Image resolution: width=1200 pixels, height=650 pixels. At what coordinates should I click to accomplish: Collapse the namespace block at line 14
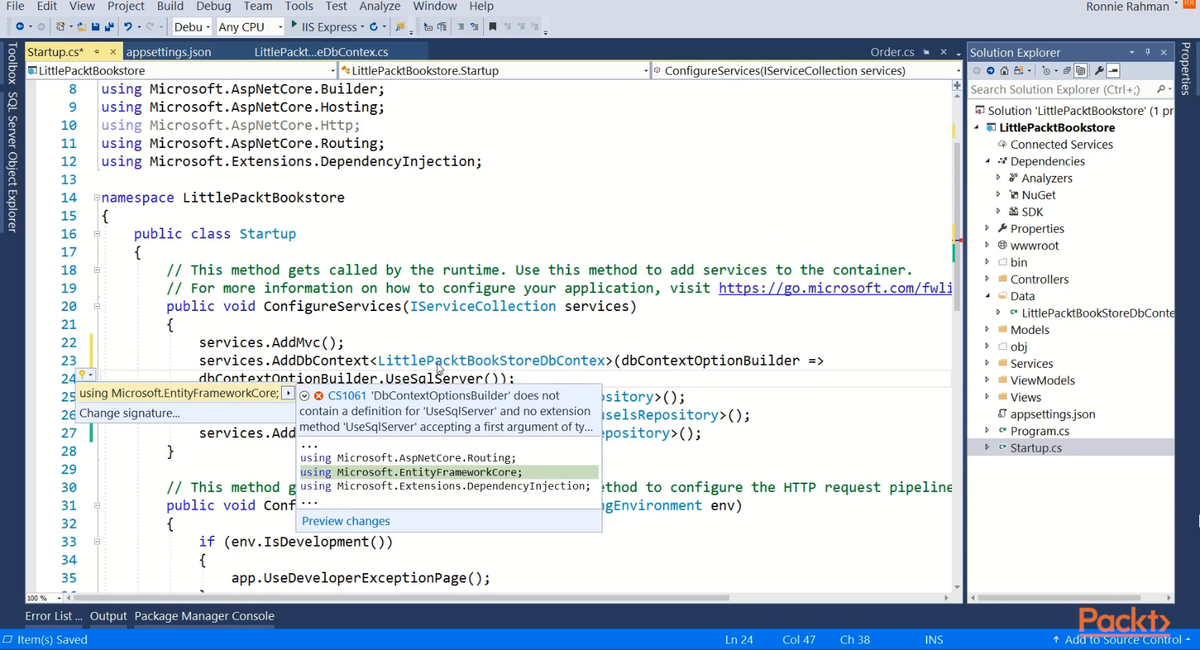[97, 198]
